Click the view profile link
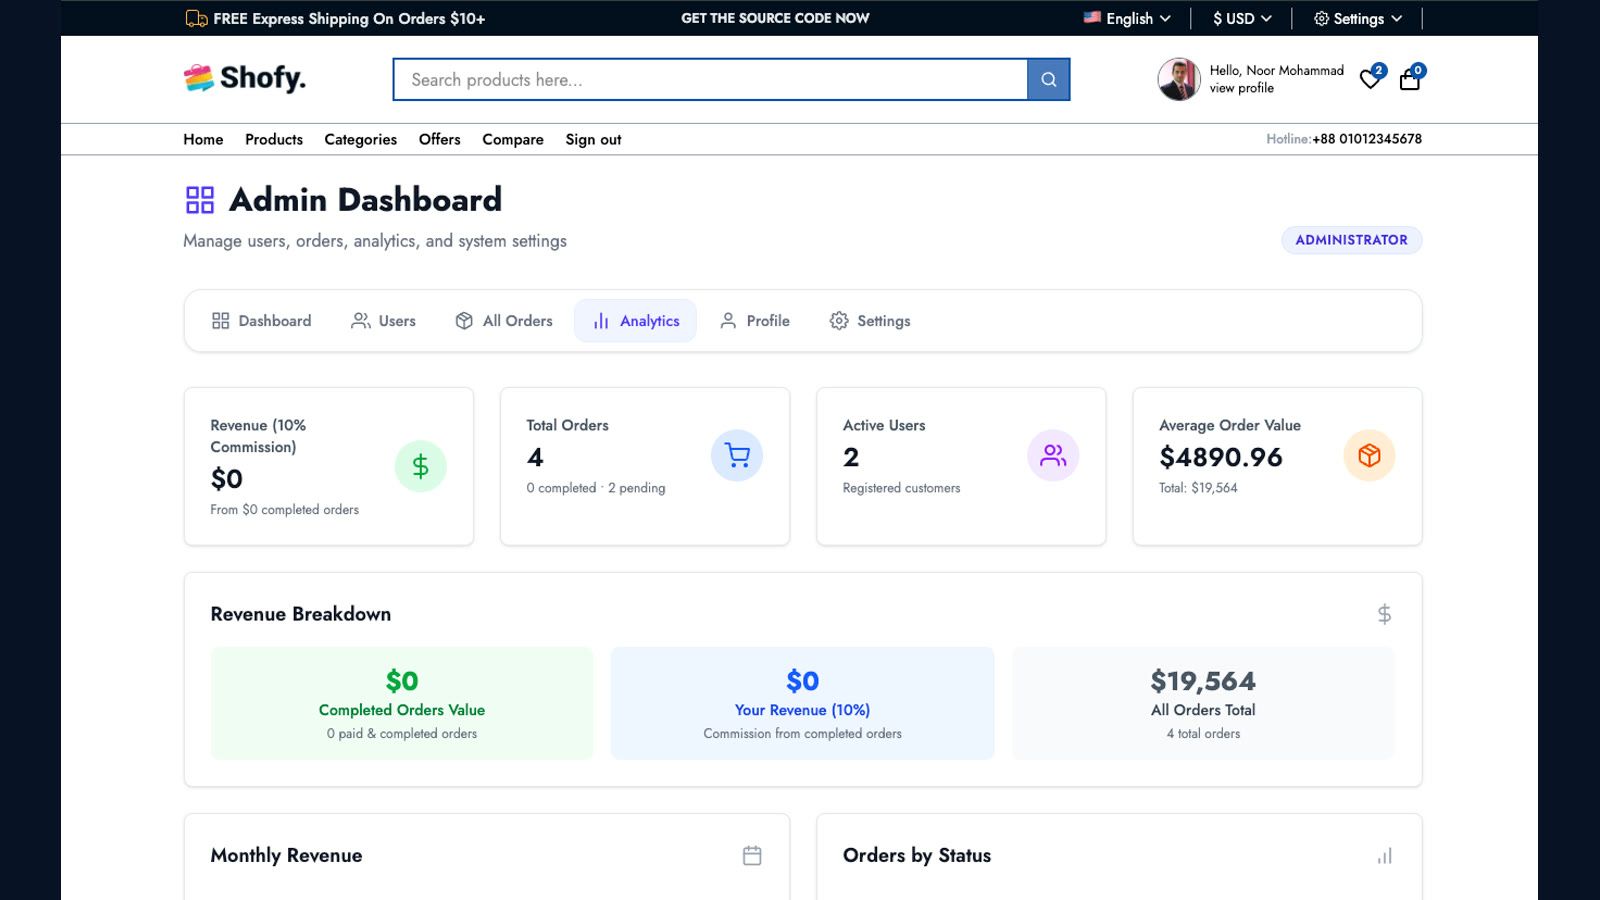Viewport: 1600px width, 900px height. point(1241,88)
